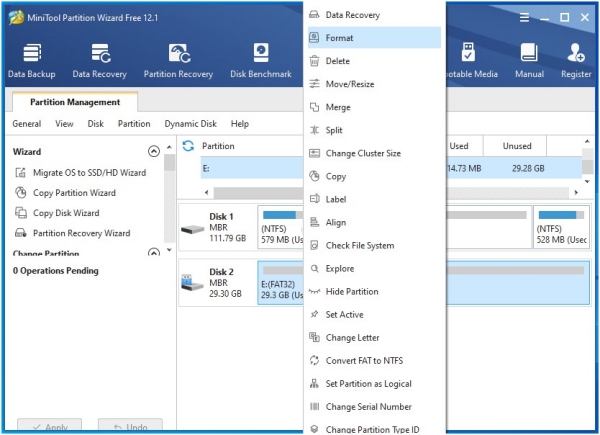
Task: Choose Change Cluster Size
Action: pos(374,153)
